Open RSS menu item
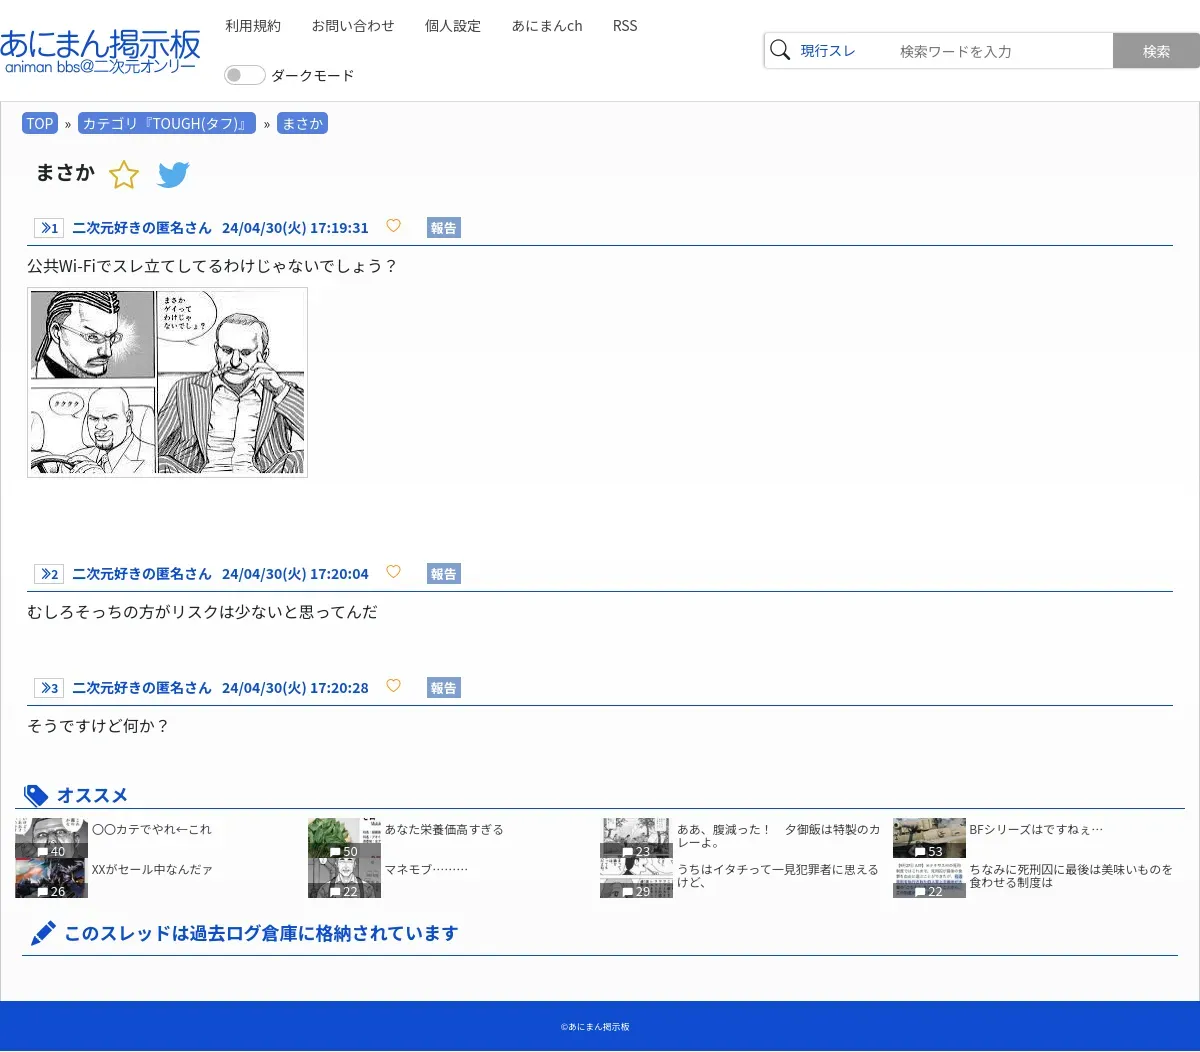The image size is (1200, 1052). (625, 26)
